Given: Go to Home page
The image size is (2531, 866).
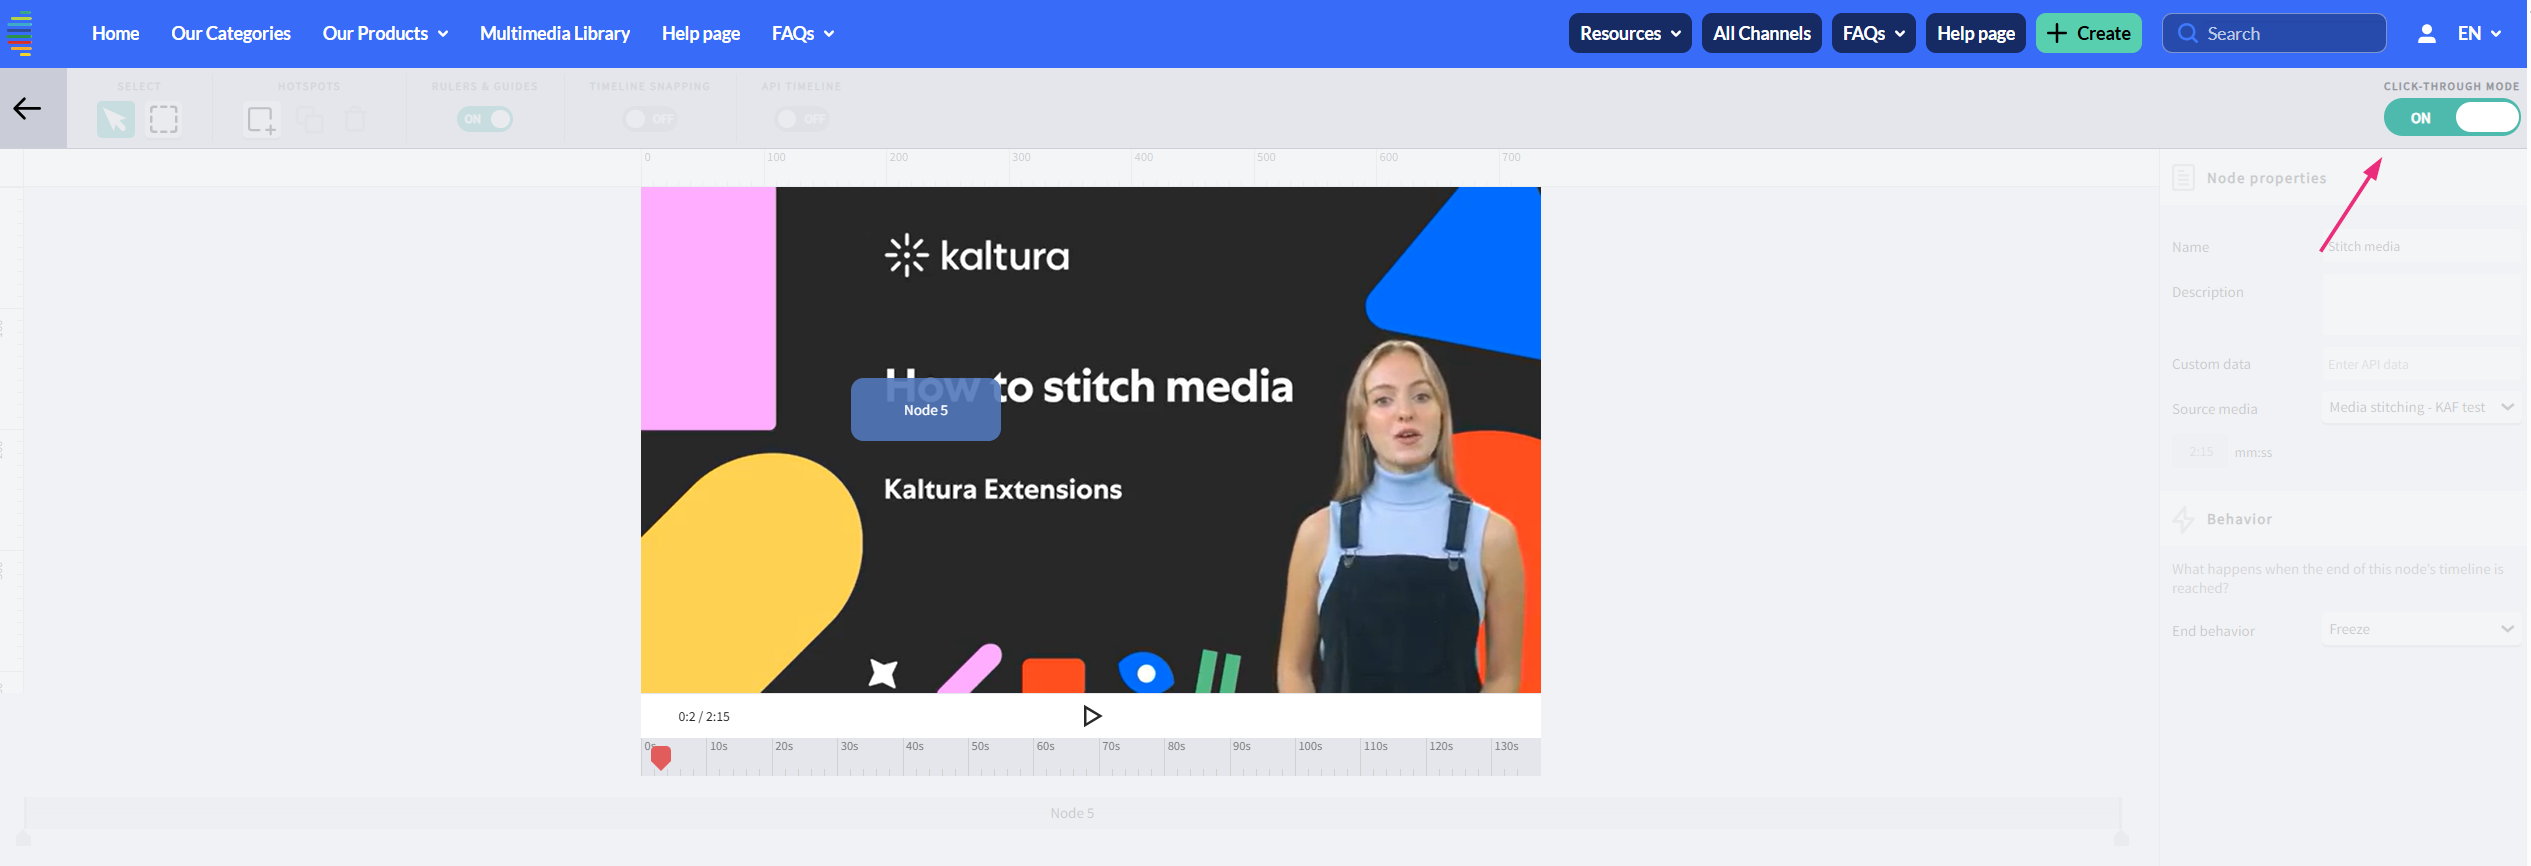Looking at the screenshot, I should click(116, 34).
